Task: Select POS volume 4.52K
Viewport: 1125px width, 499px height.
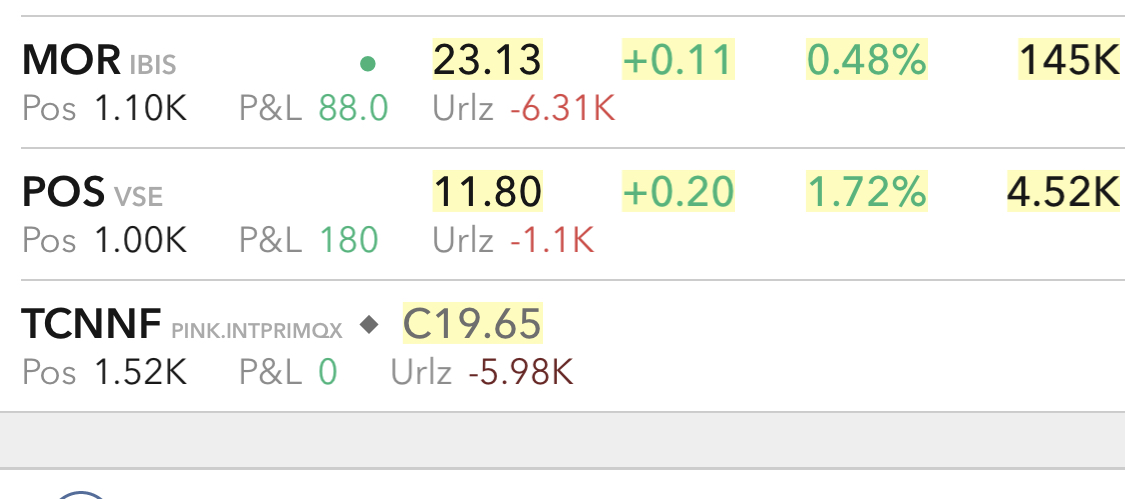Action: coord(1062,191)
